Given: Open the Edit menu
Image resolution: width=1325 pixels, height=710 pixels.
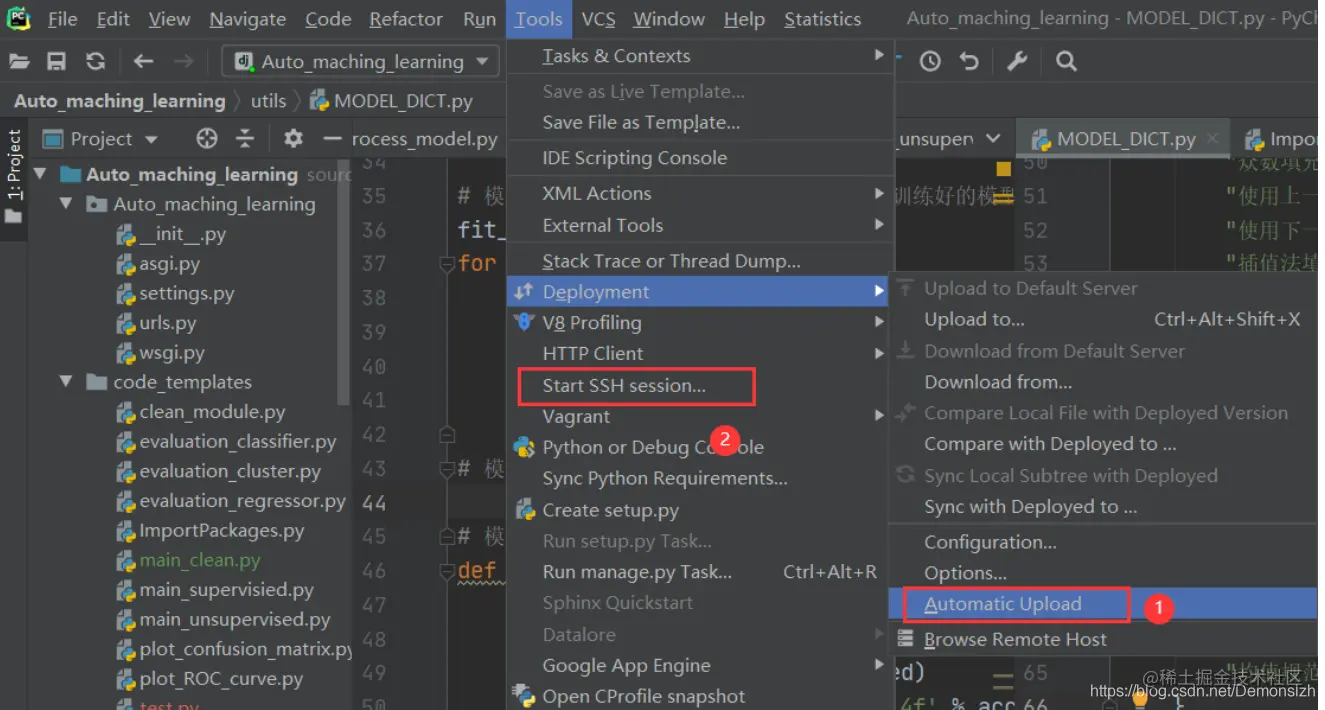Looking at the screenshot, I should [113, 19].
